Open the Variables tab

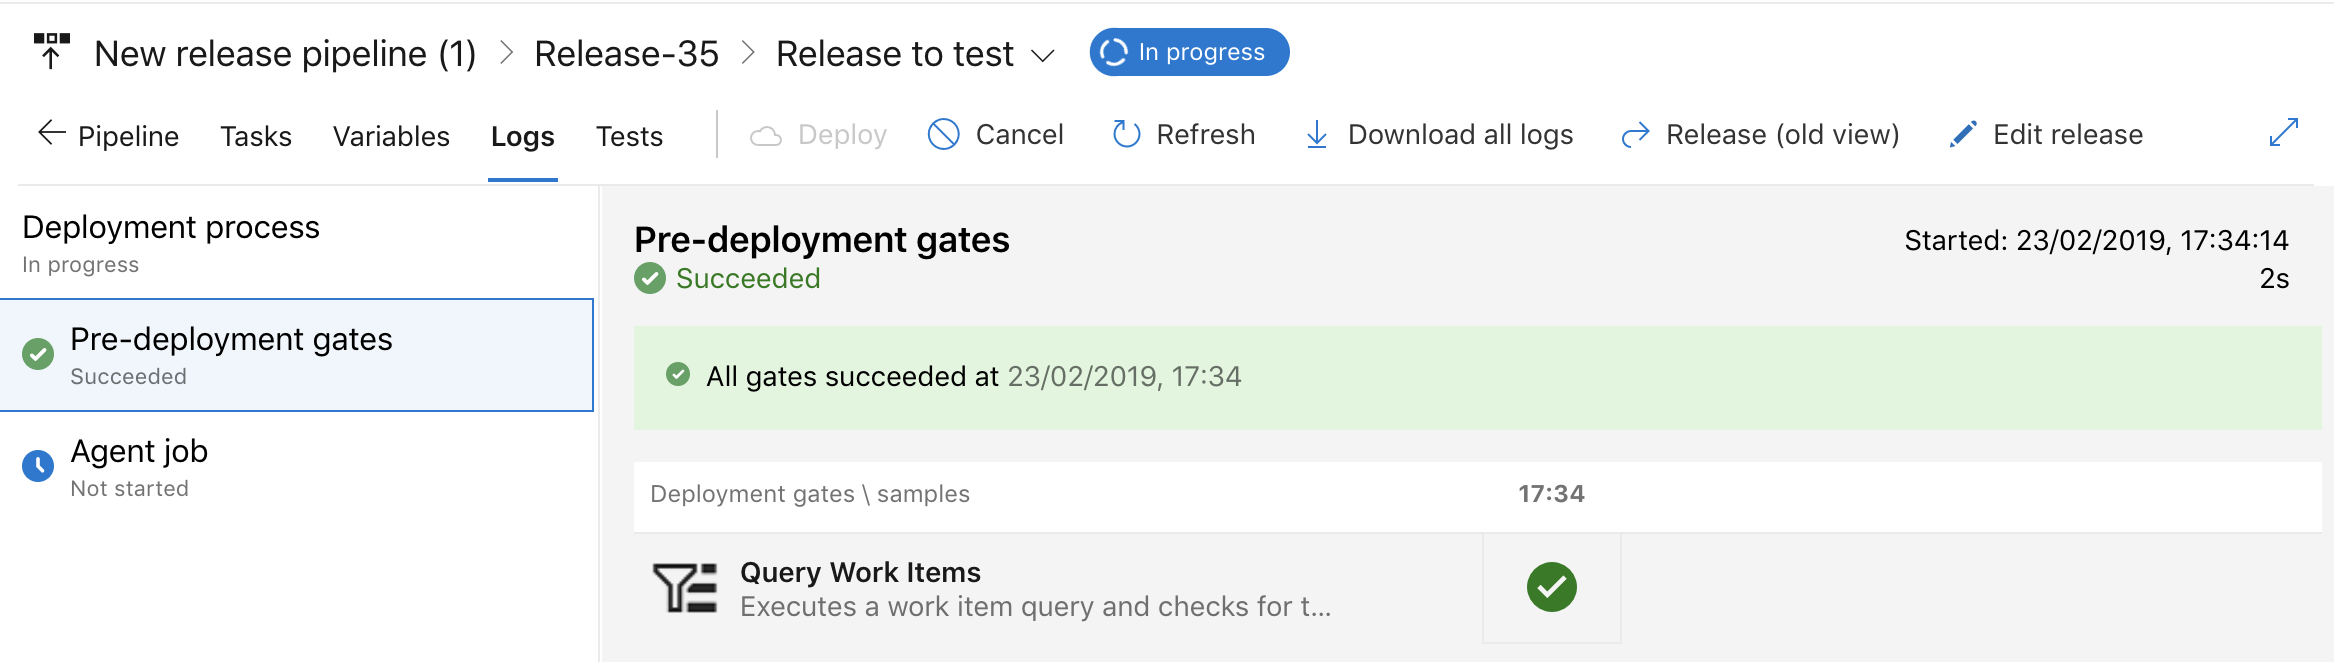point(391,136)
